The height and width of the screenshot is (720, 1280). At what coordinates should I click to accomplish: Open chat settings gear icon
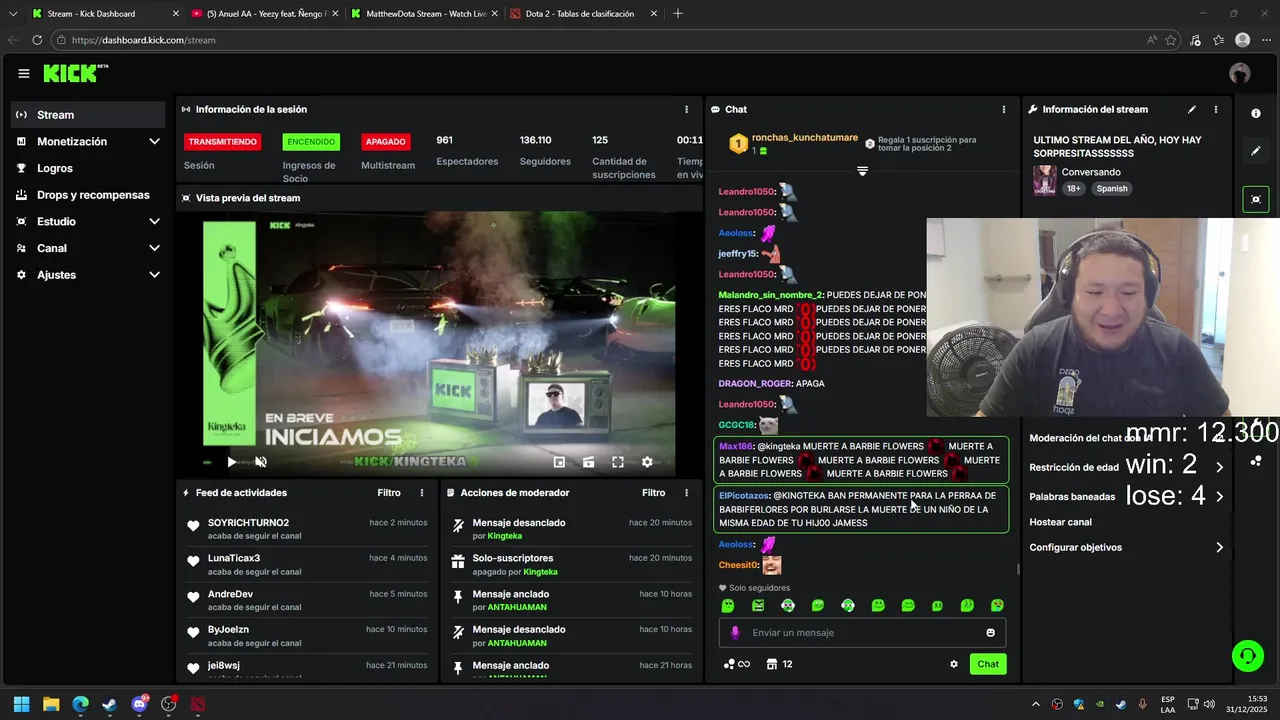pos(954,664)
